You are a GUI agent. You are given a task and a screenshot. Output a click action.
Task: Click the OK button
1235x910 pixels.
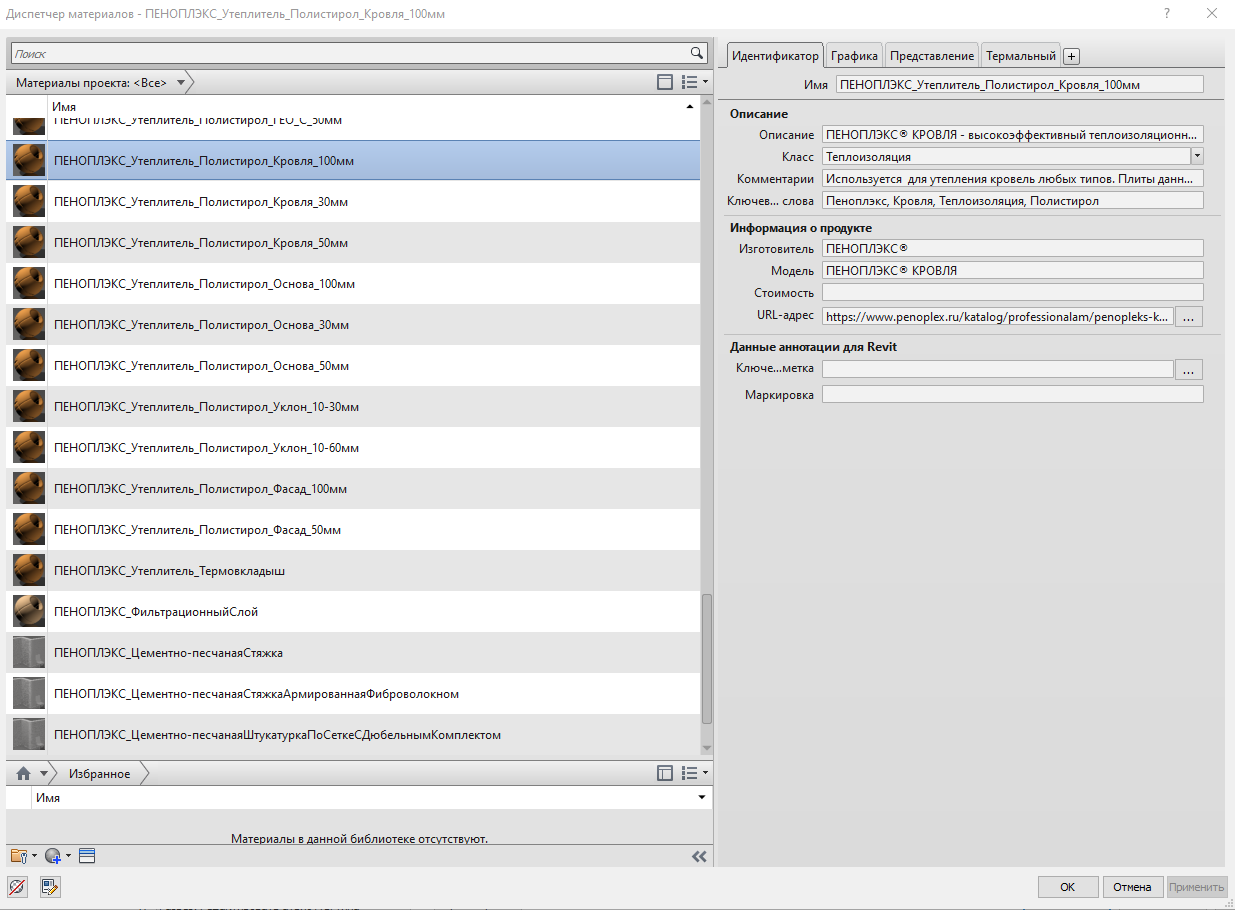[x=1067, y=887]
